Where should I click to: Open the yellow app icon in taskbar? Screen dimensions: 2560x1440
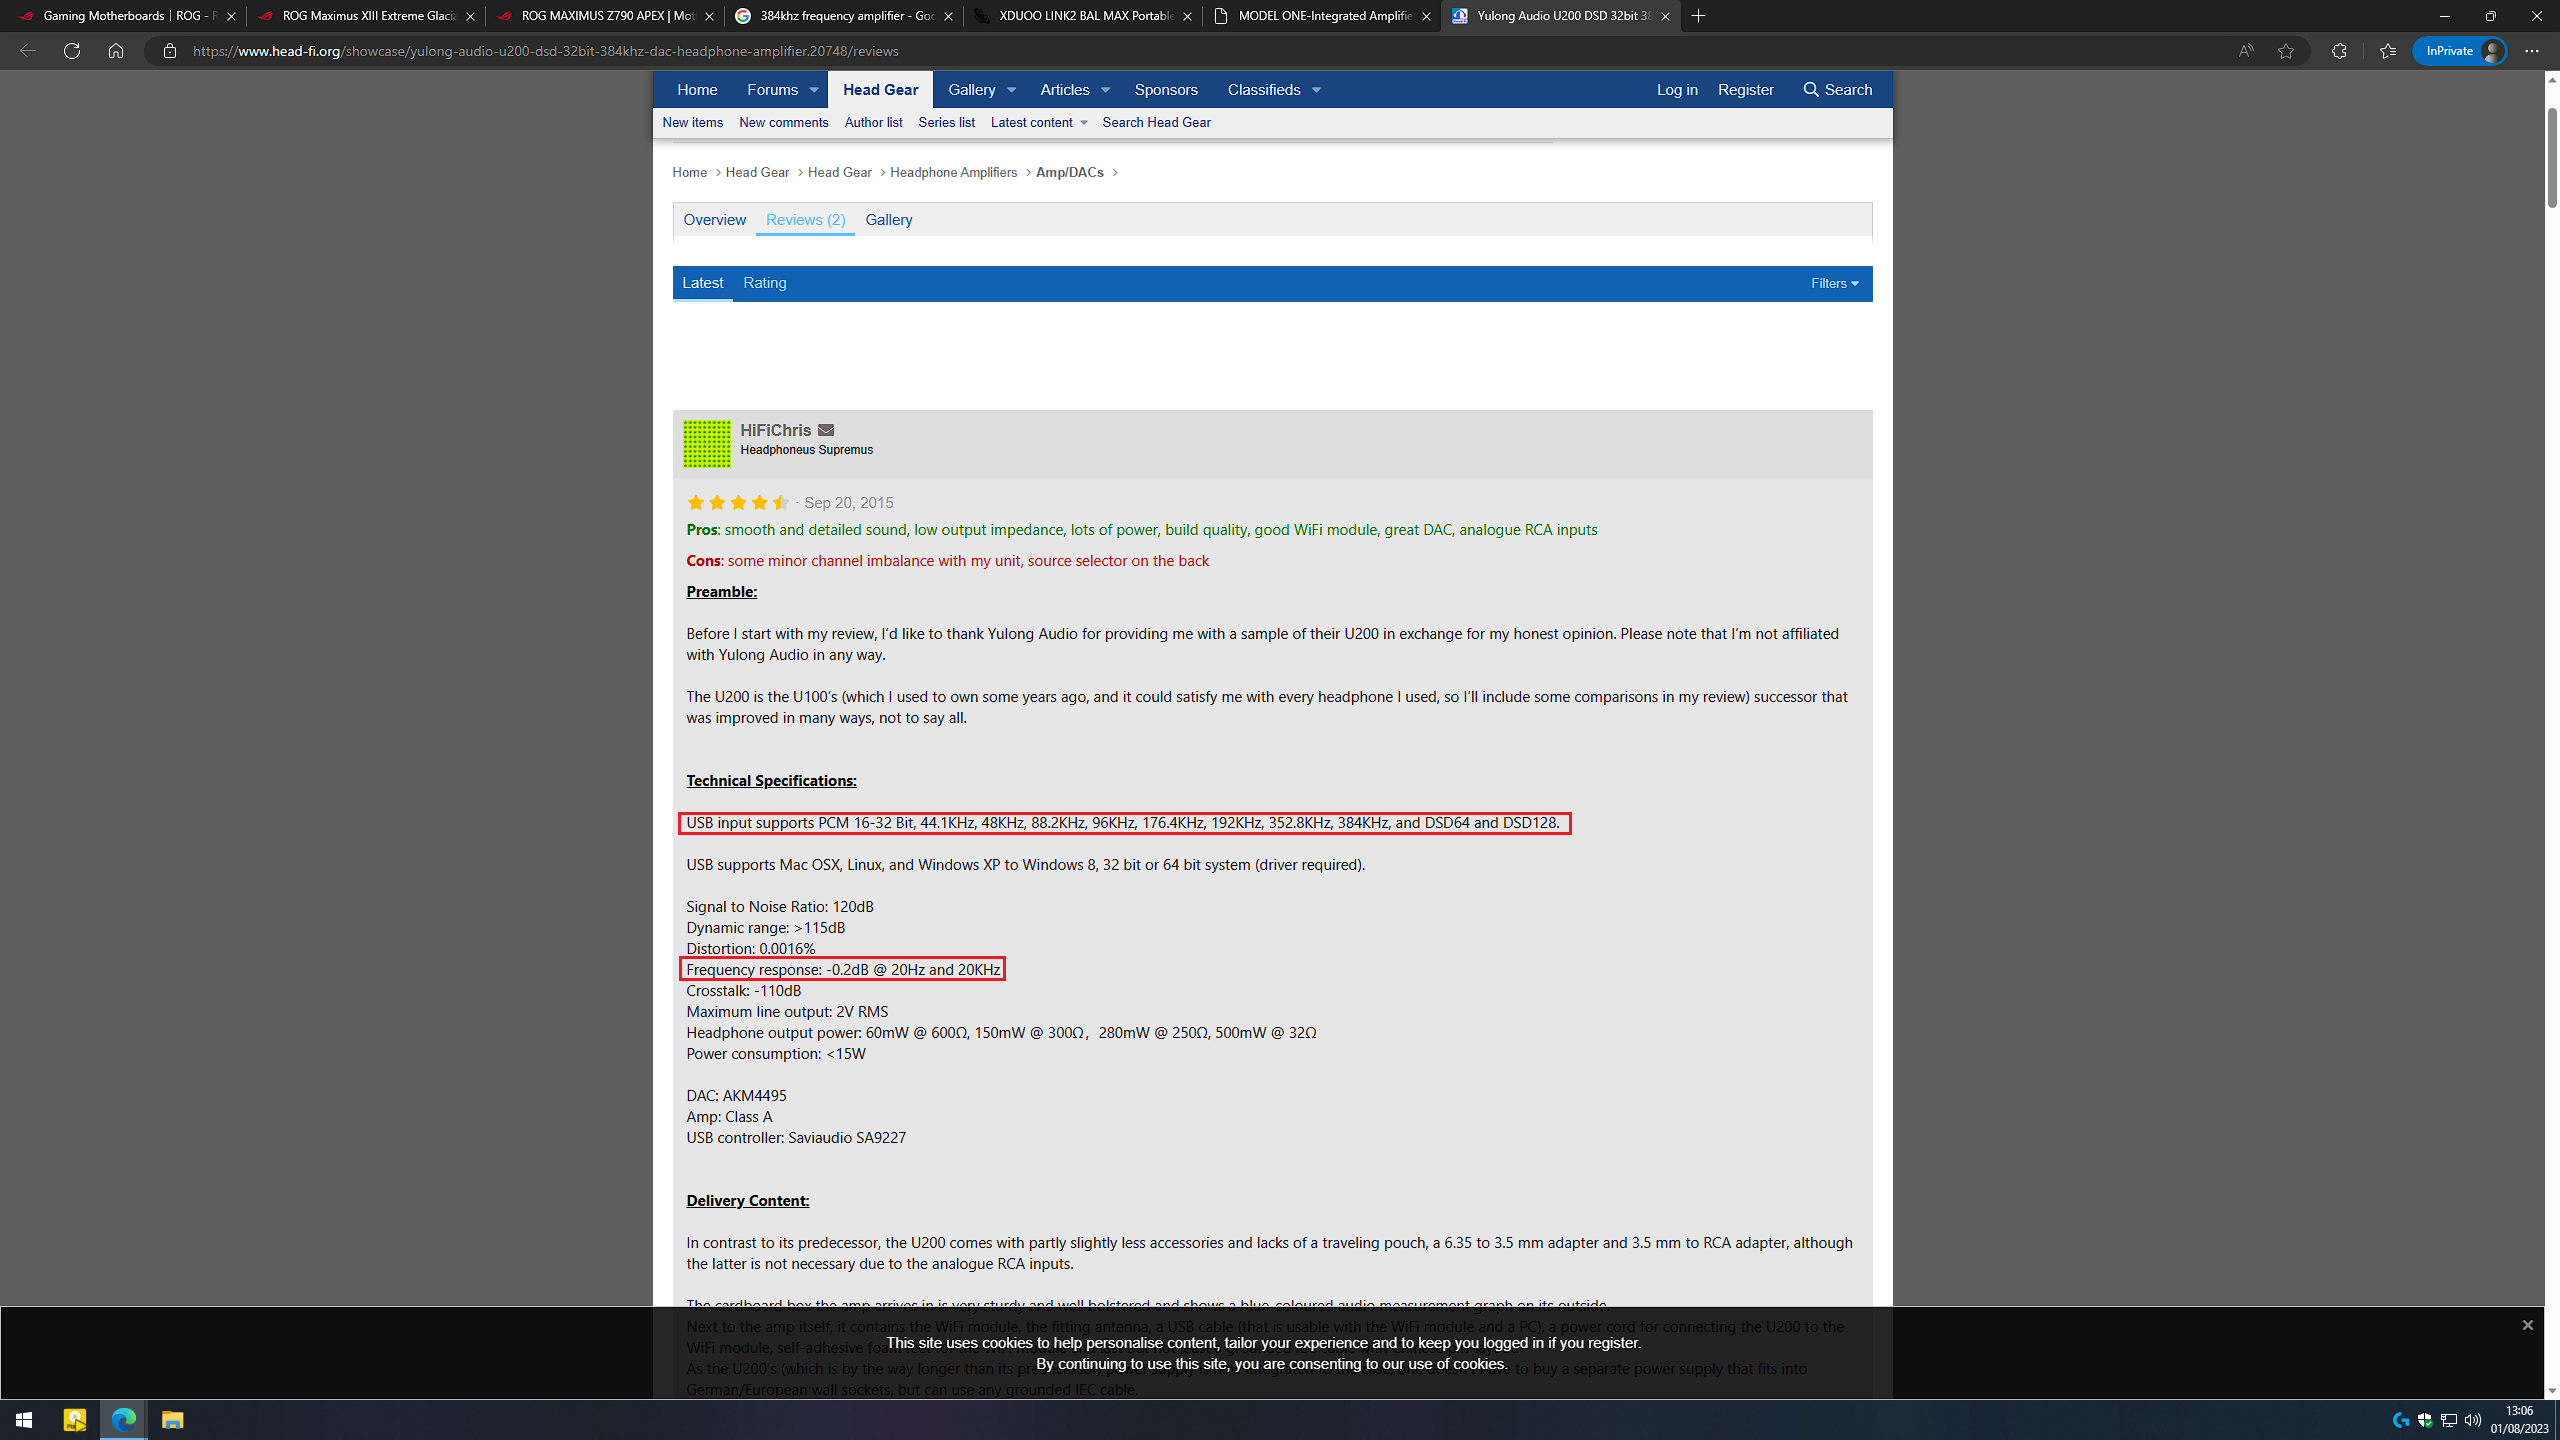(x=75, y=1420)
